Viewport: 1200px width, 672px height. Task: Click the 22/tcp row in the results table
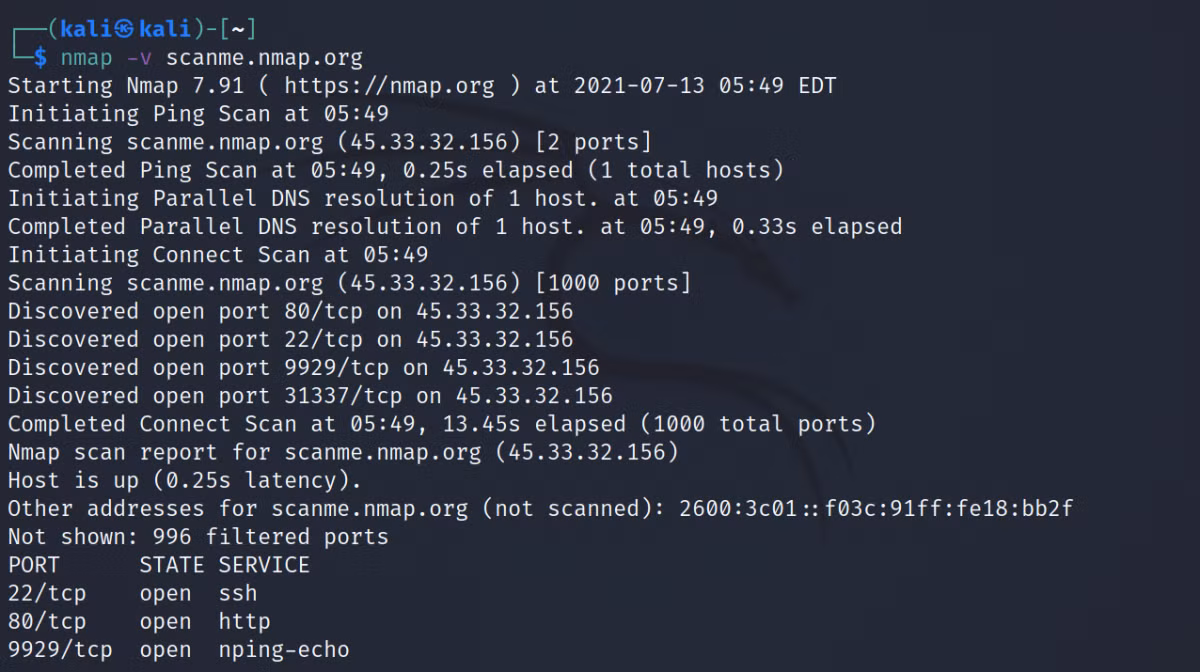(x=133, y=593)
